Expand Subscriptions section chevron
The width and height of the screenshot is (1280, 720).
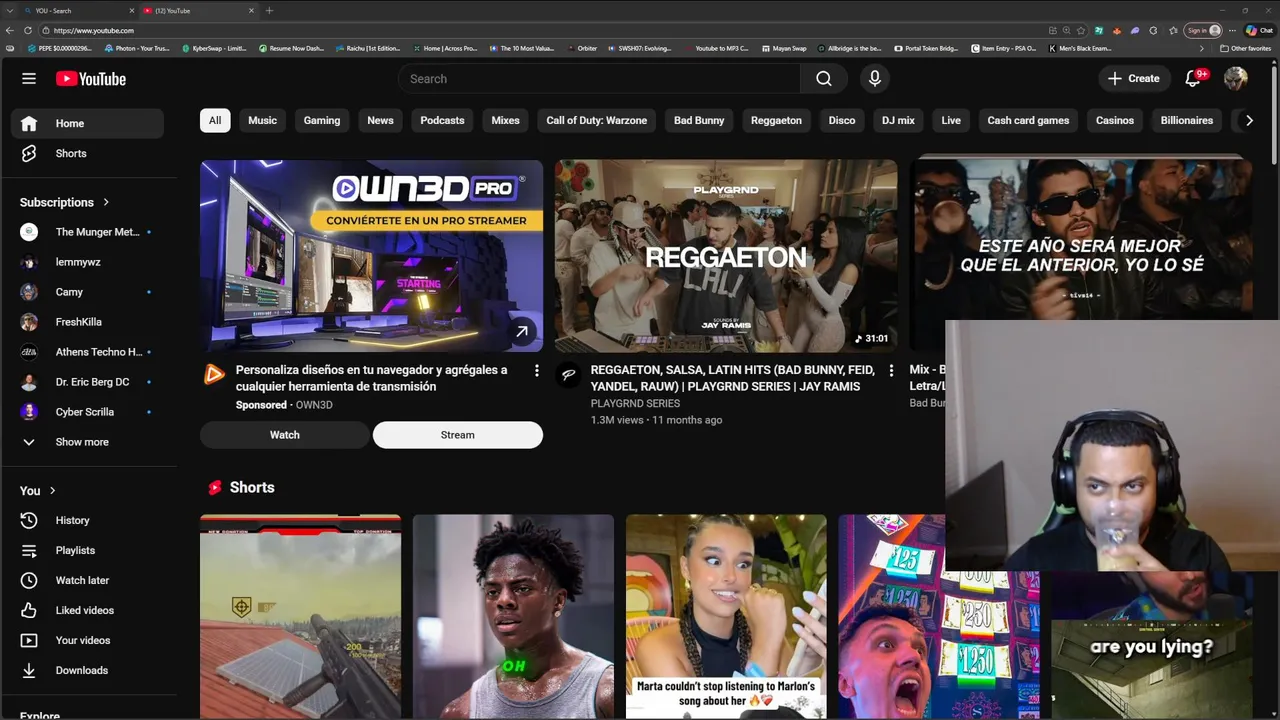pos(106,202)
